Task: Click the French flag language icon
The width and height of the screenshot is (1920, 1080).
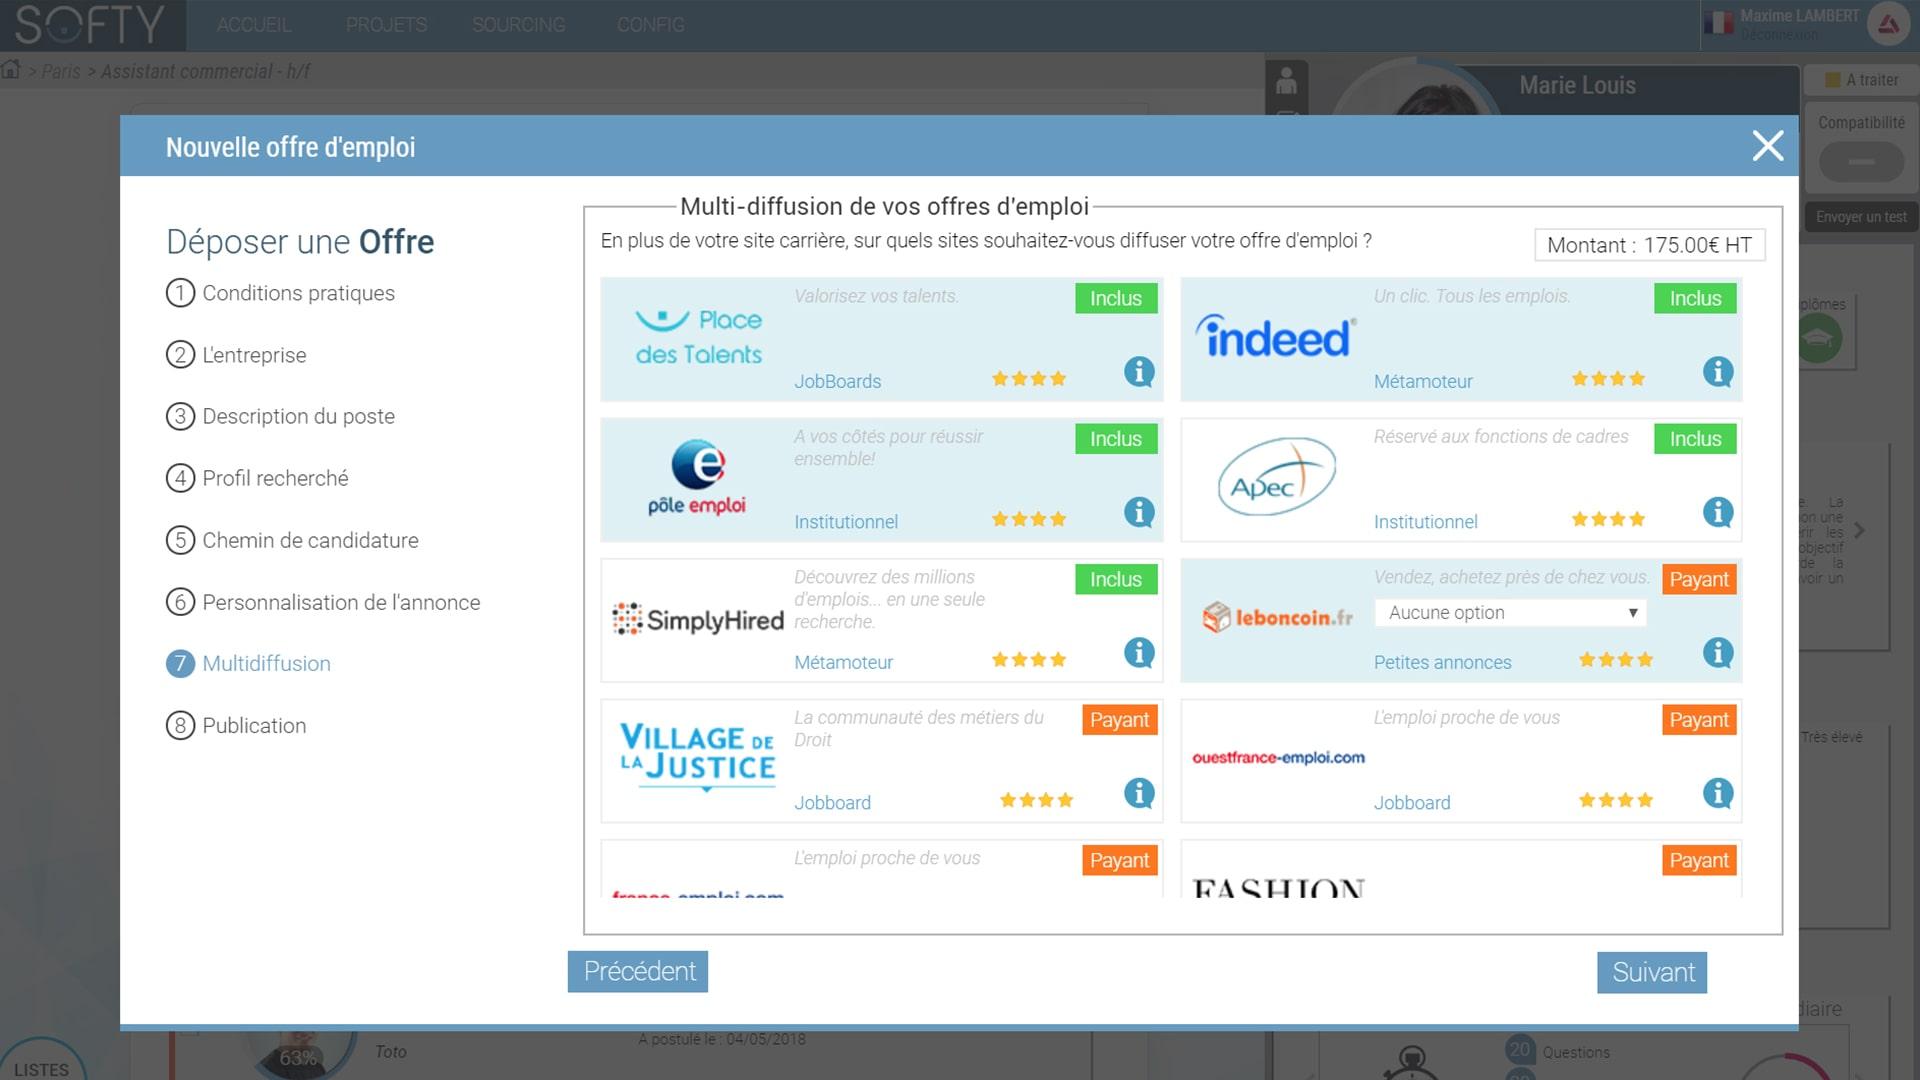Action: (1719, 22)
